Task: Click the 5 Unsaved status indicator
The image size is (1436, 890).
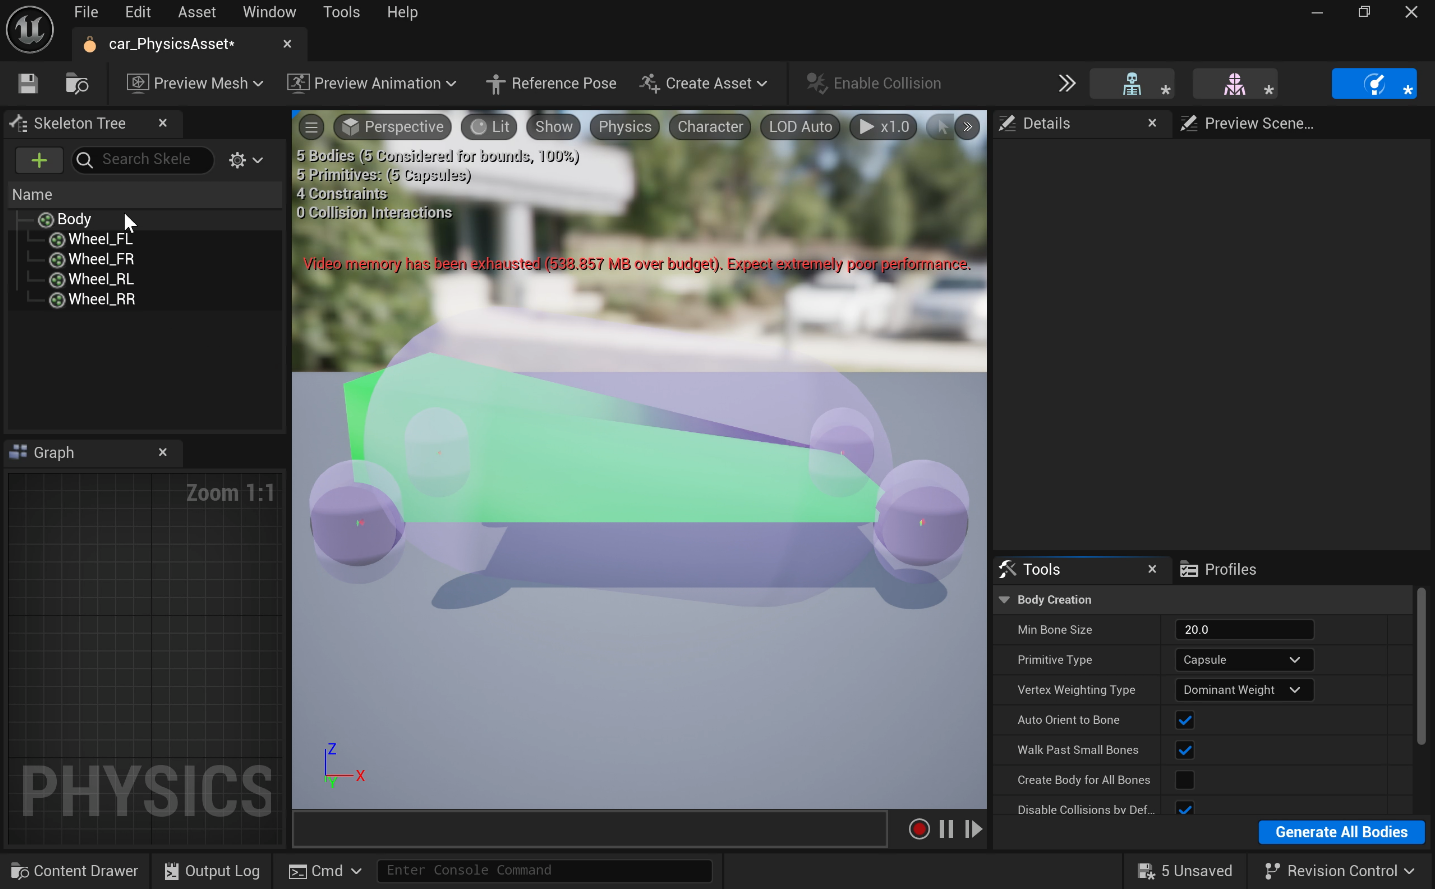Action: tap(1185, 871)
